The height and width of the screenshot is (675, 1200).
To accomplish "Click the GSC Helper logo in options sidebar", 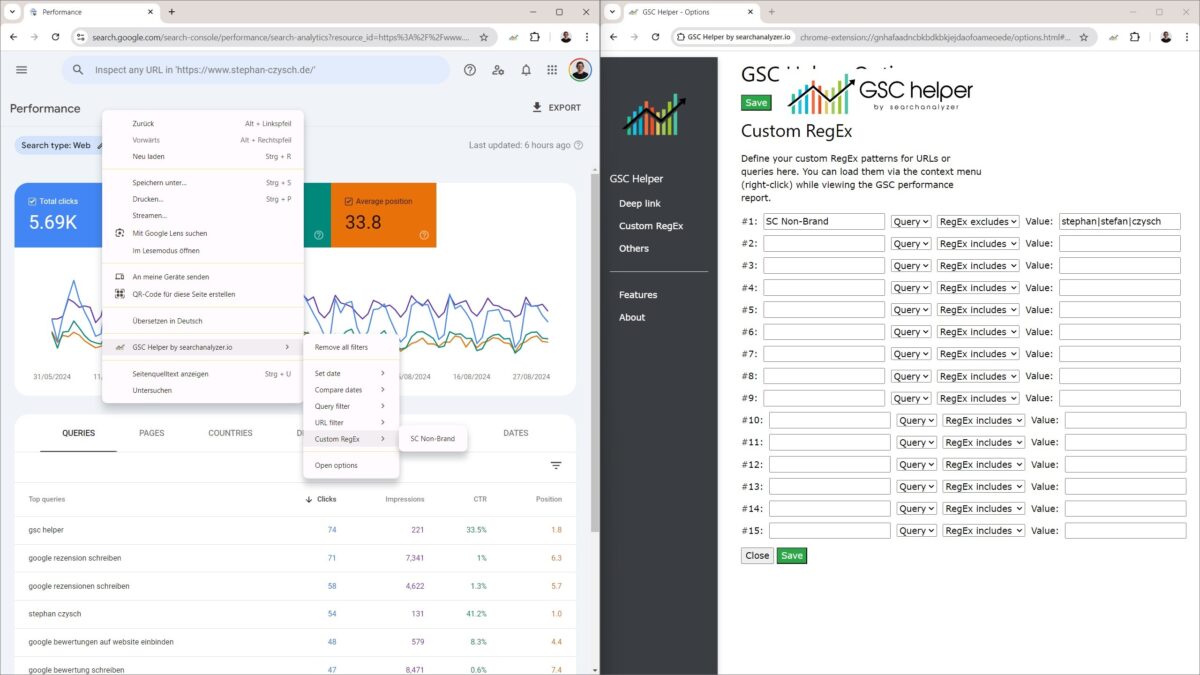I will tap(654, 115).
